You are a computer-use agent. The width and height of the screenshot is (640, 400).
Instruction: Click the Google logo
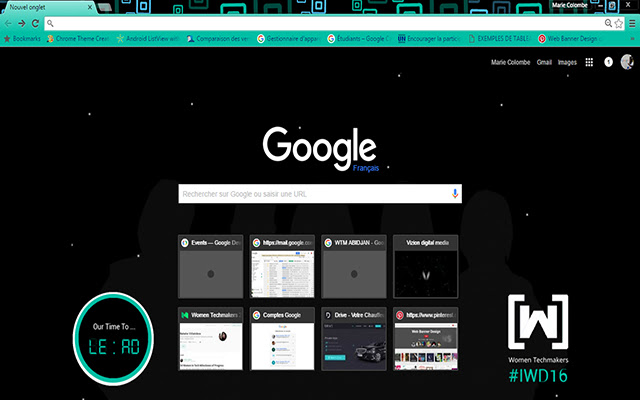tap(320, 148)
